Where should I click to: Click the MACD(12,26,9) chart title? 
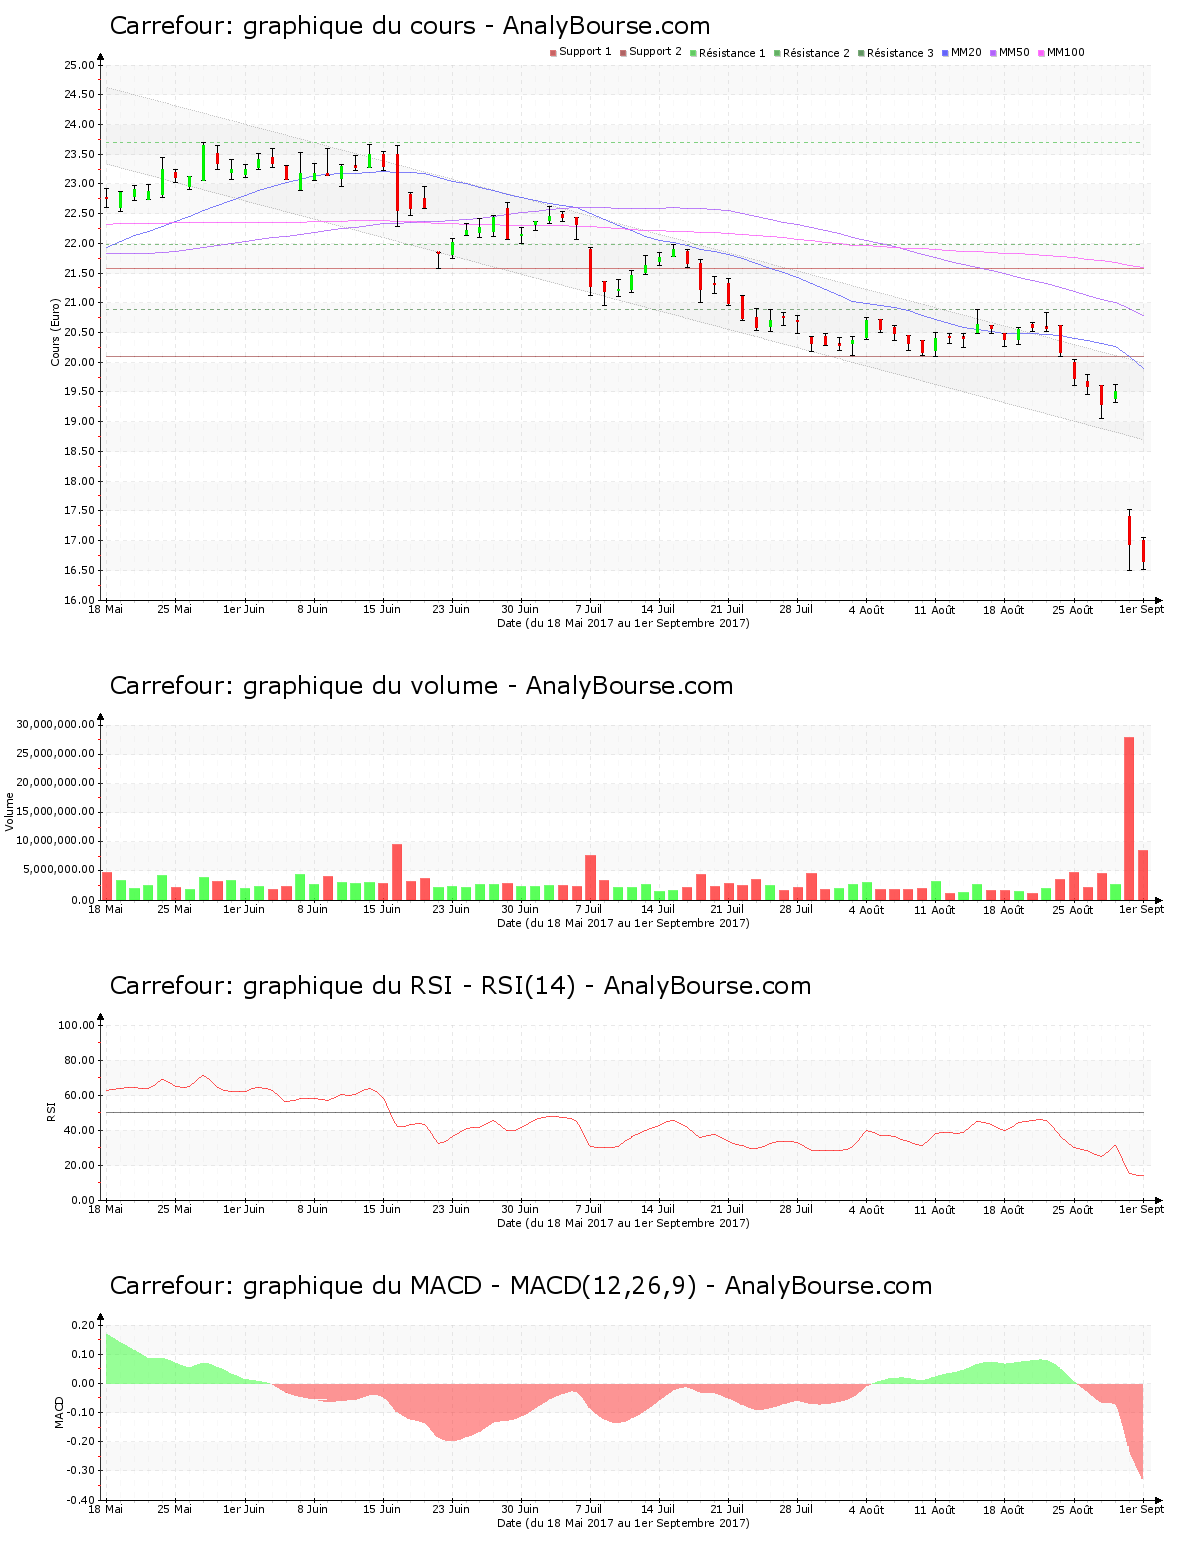click(x=520, y=1286)
